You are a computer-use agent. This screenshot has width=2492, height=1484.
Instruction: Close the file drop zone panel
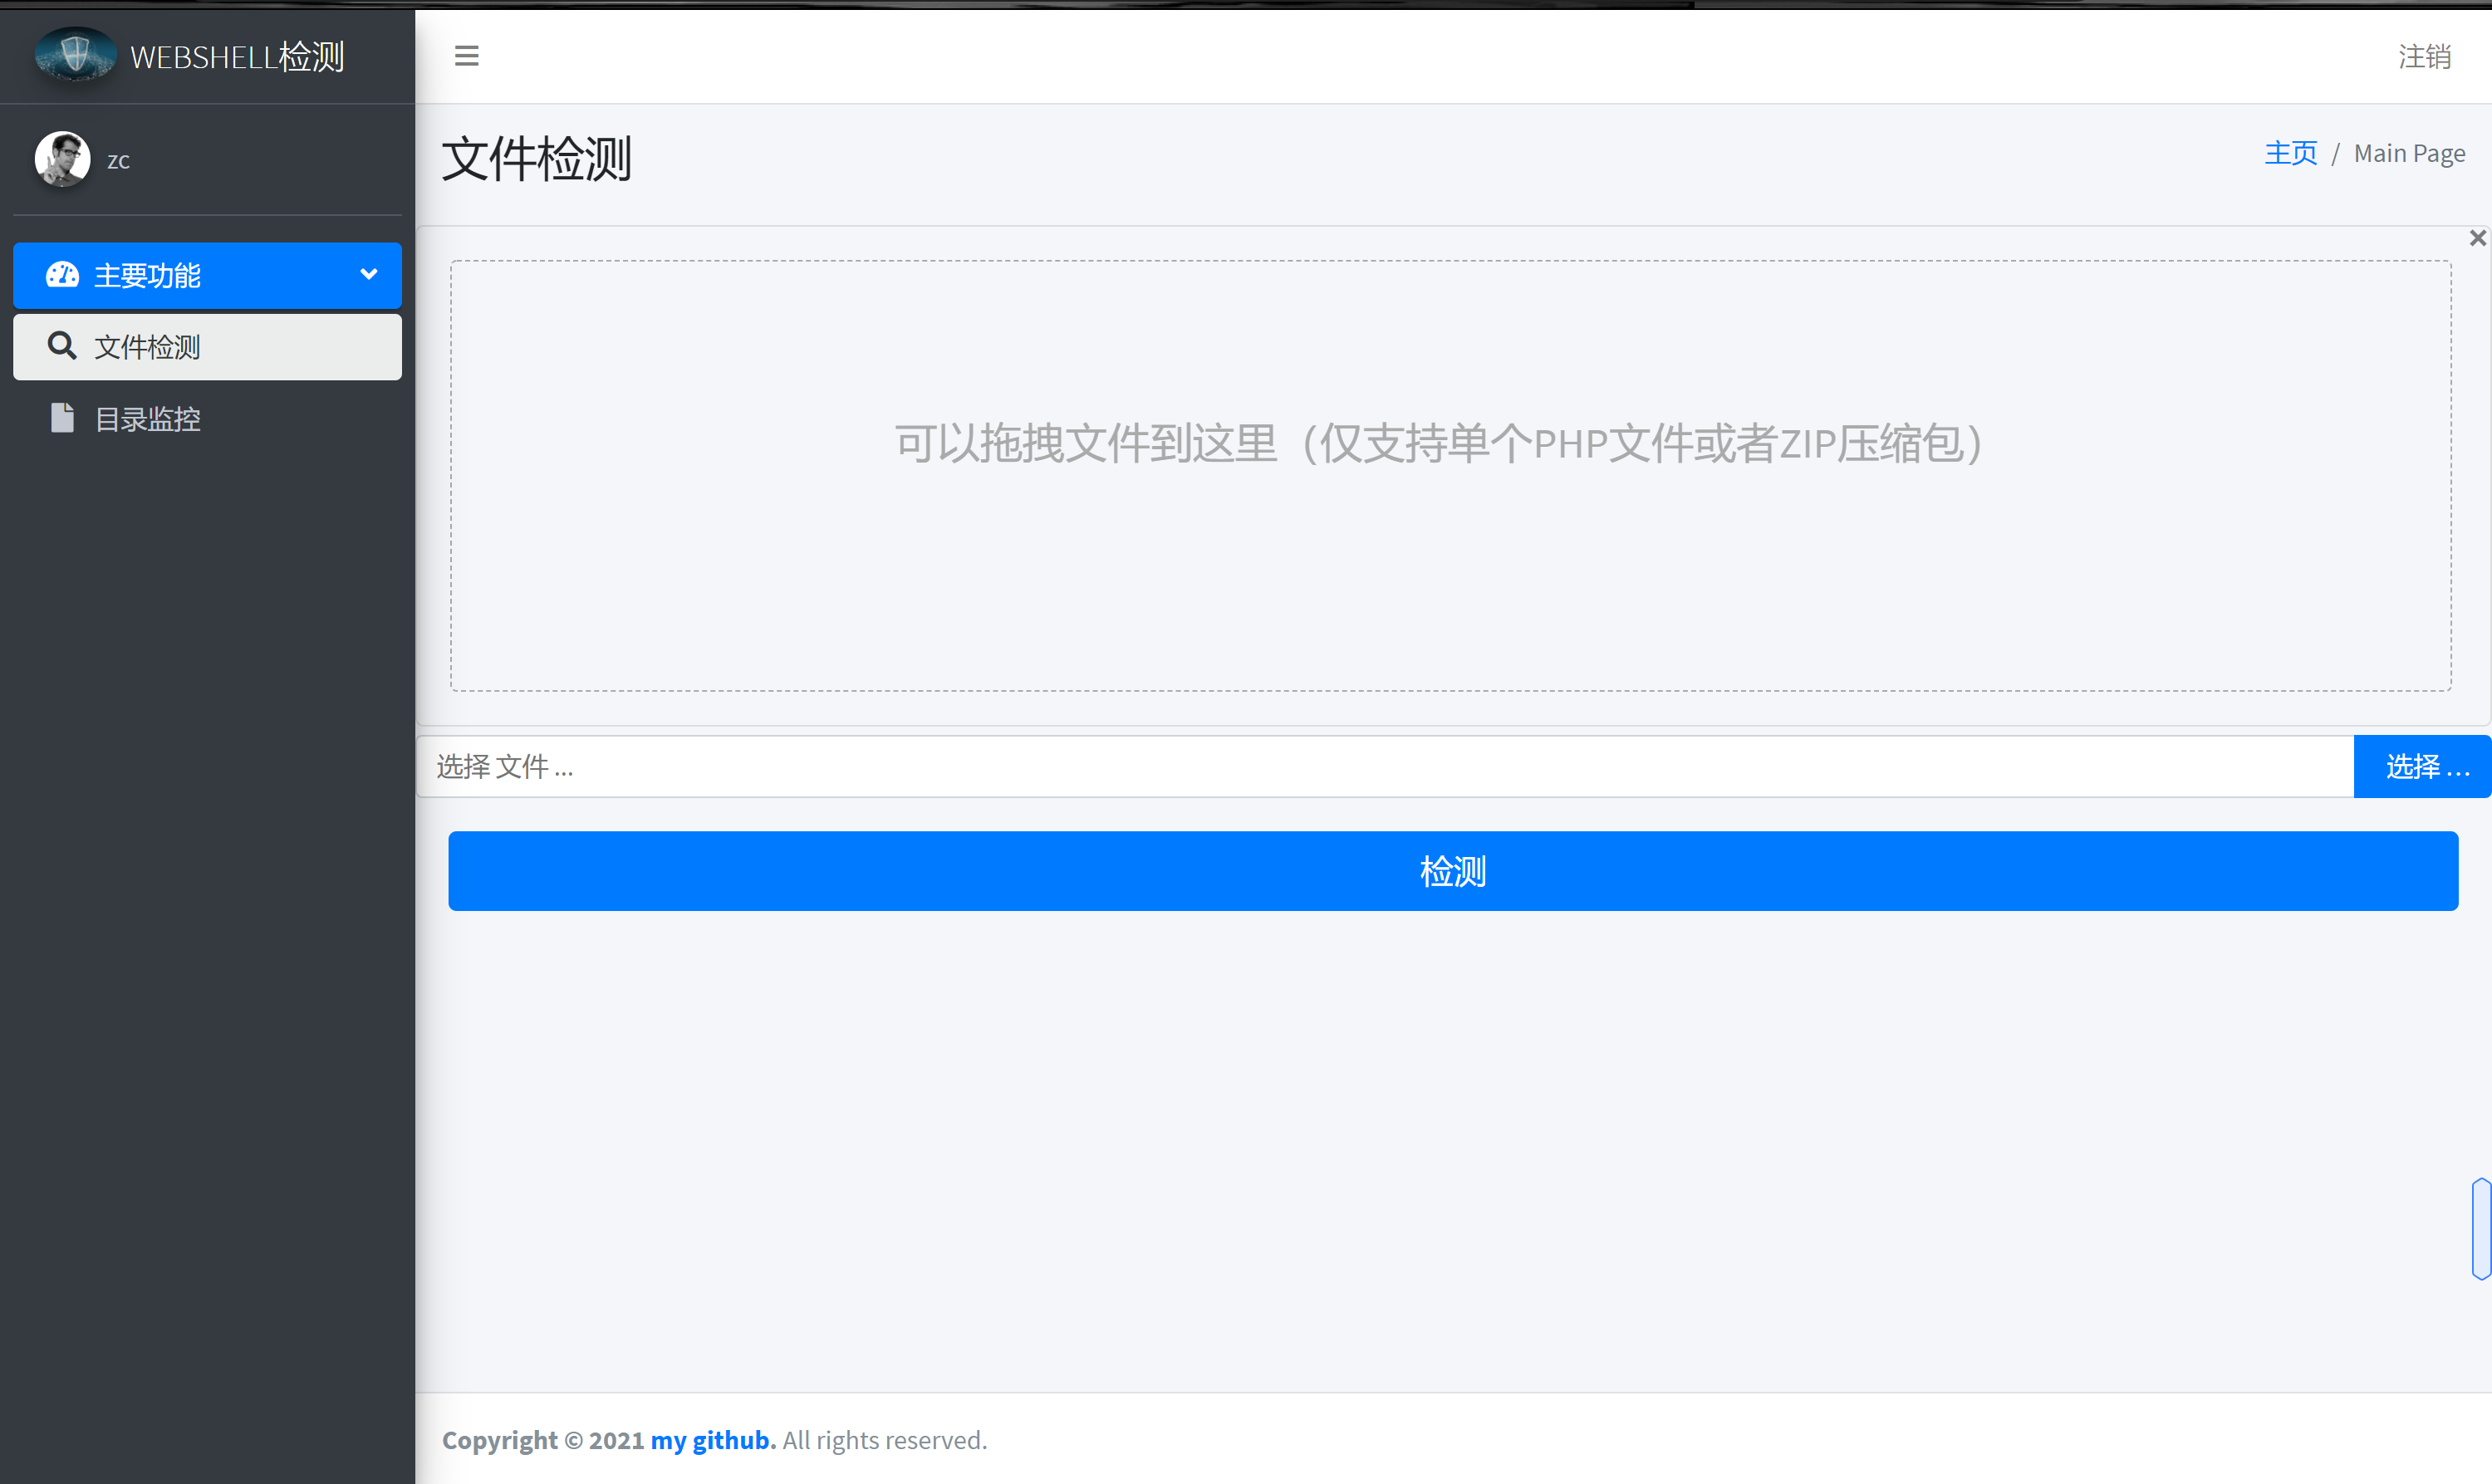2476,238
